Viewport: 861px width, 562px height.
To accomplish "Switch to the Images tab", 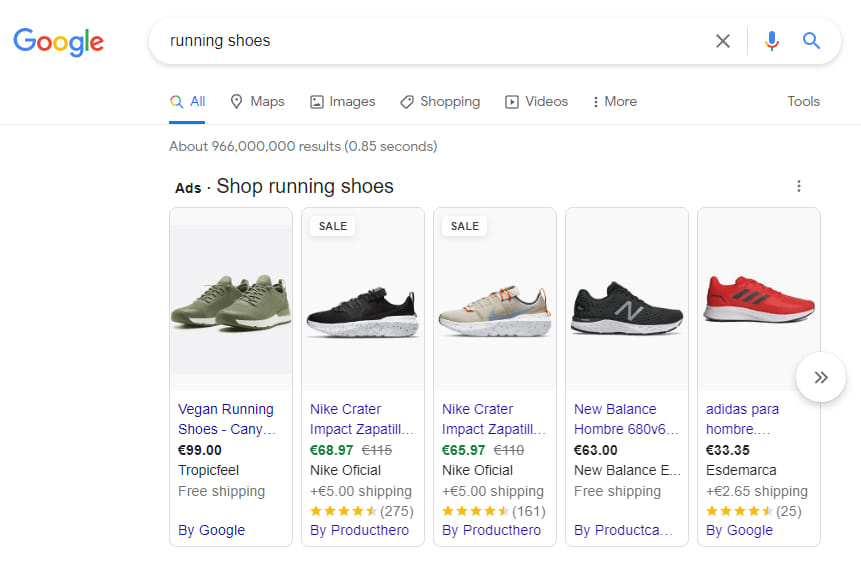I will click(x=343, y=102).
